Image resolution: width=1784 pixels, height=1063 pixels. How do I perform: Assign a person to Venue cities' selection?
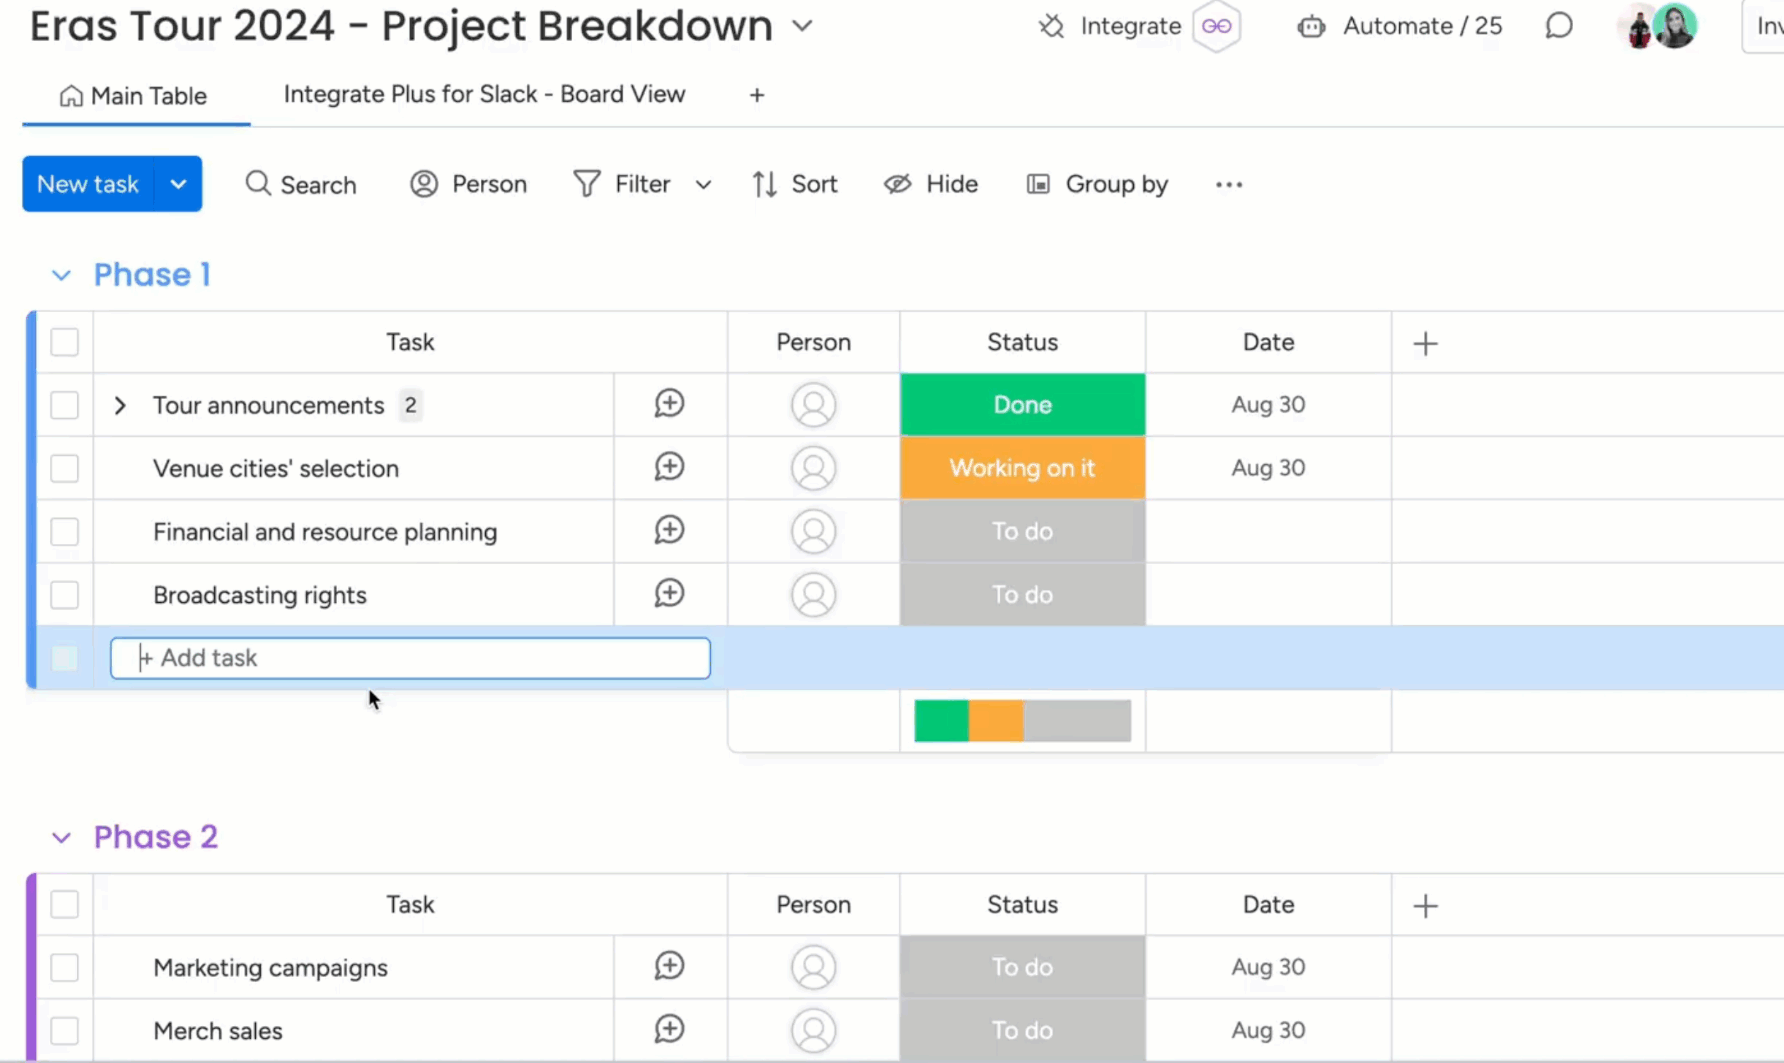click(x=813, y=468)
